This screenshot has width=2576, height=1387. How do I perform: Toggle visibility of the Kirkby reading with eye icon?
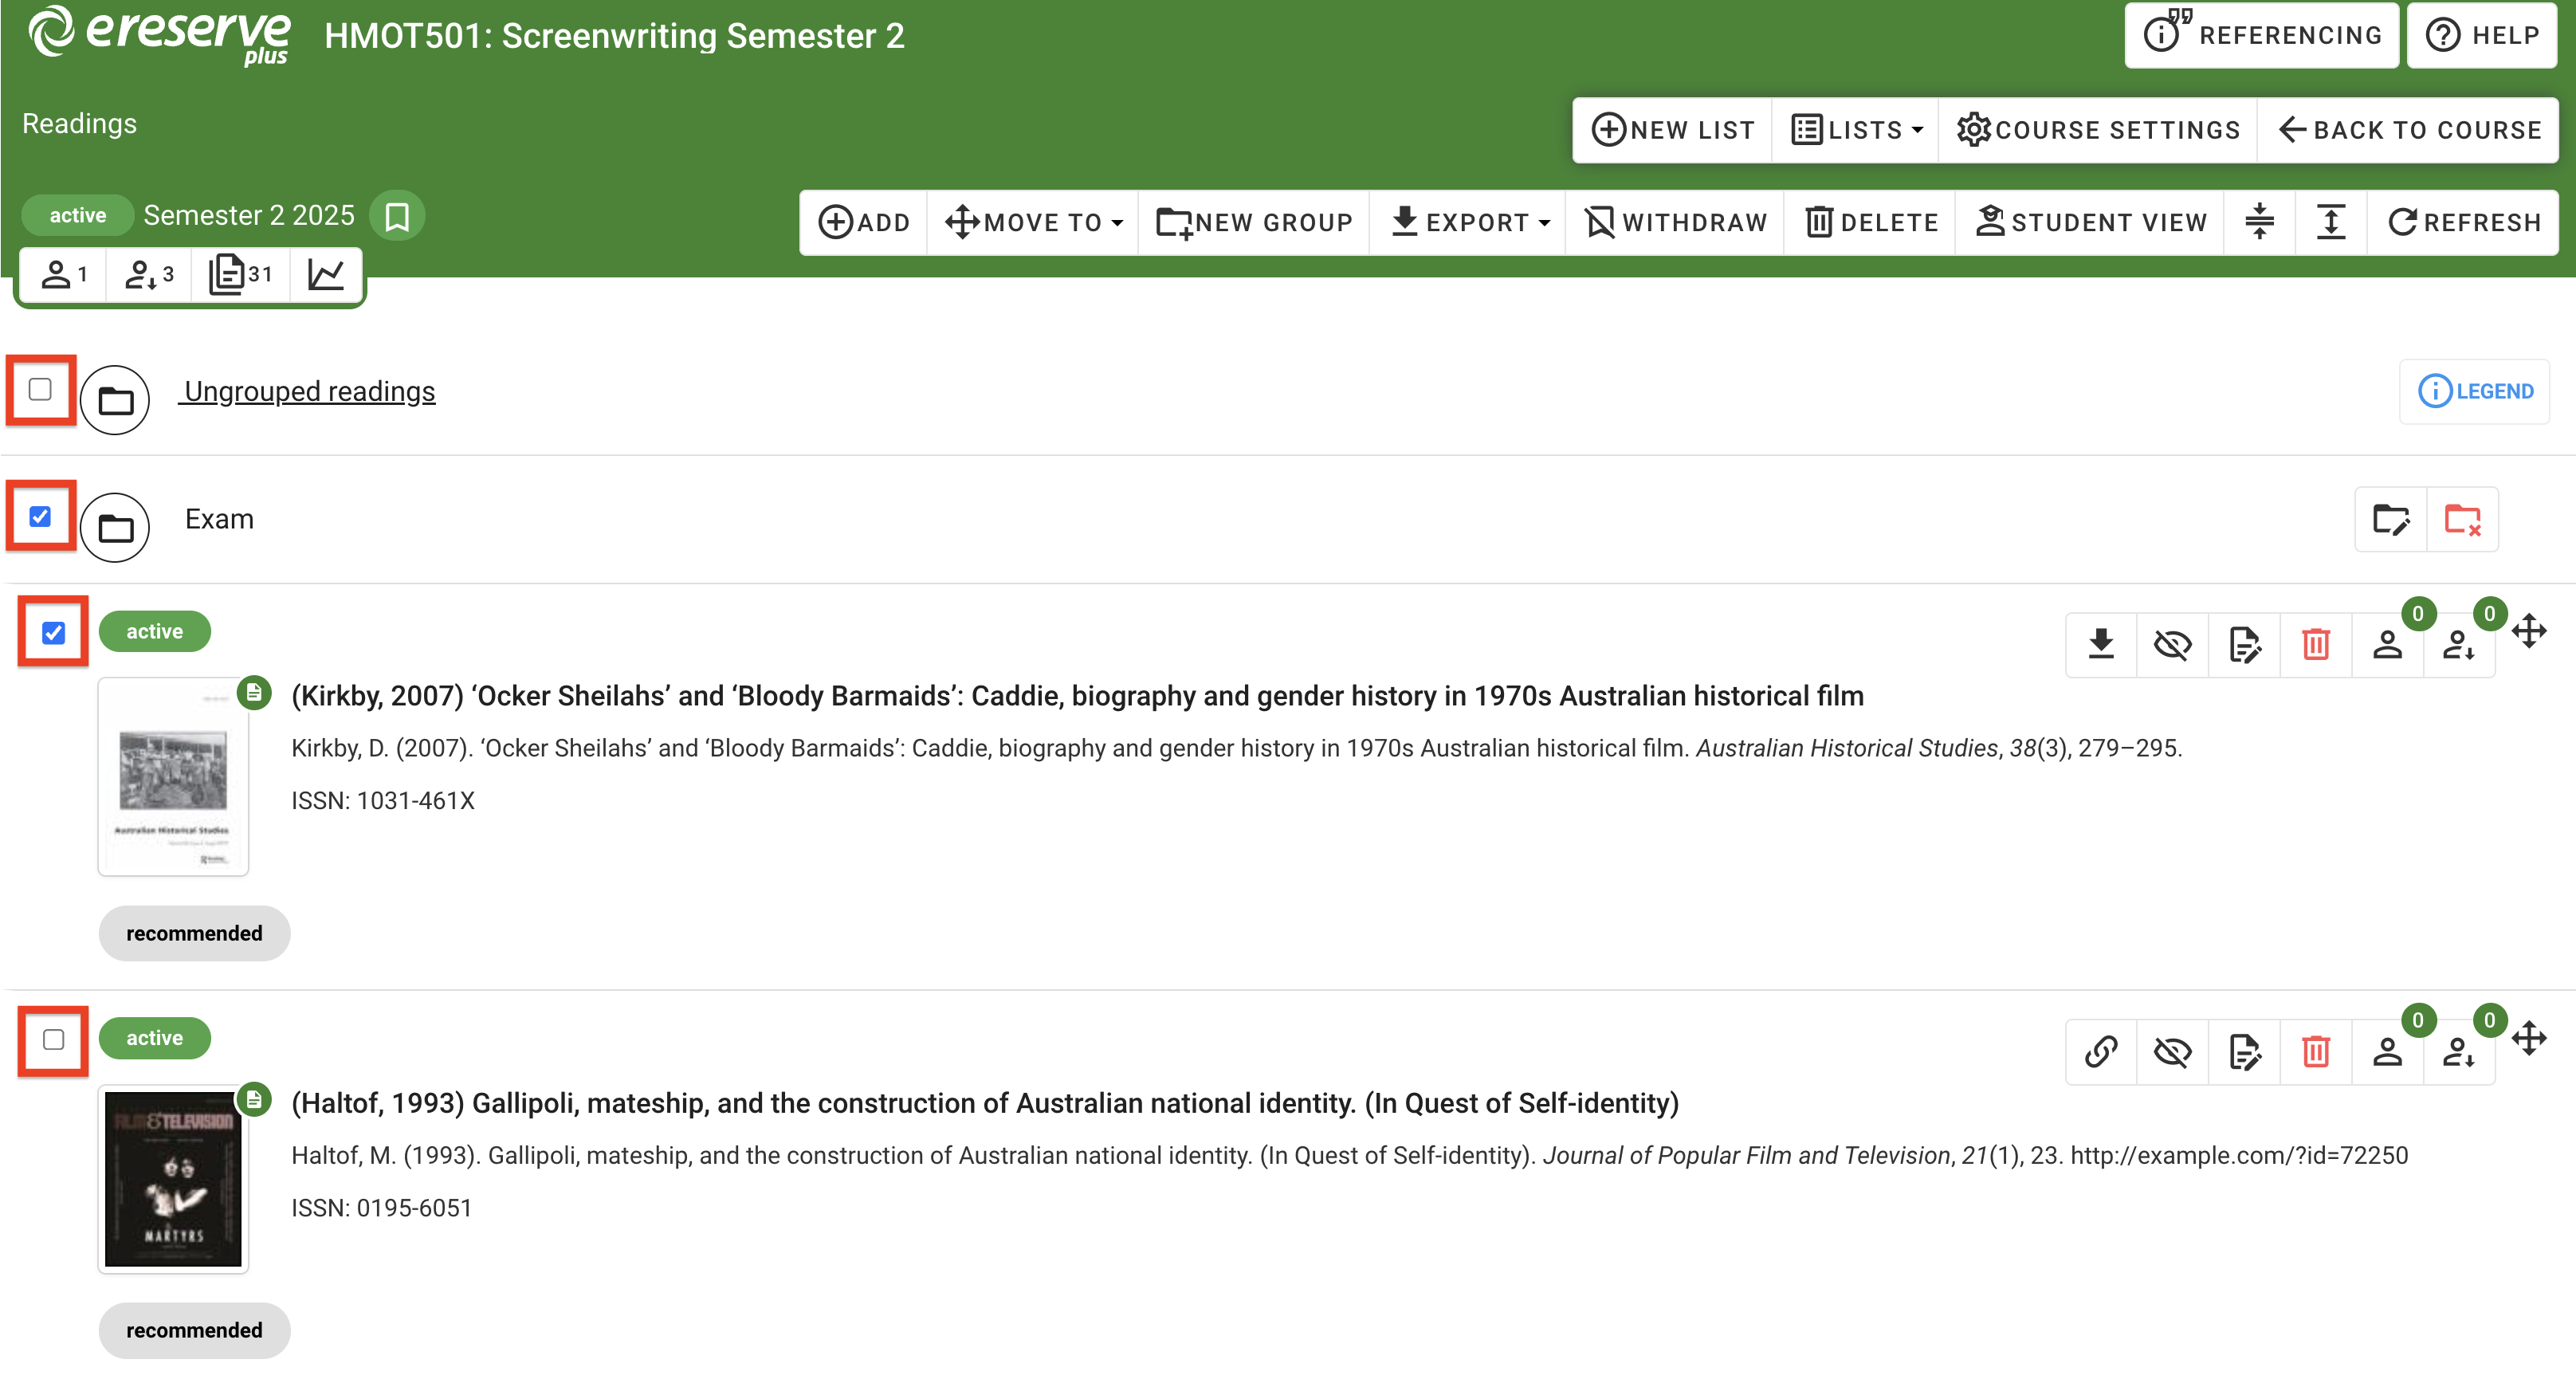pos(2173,645)
